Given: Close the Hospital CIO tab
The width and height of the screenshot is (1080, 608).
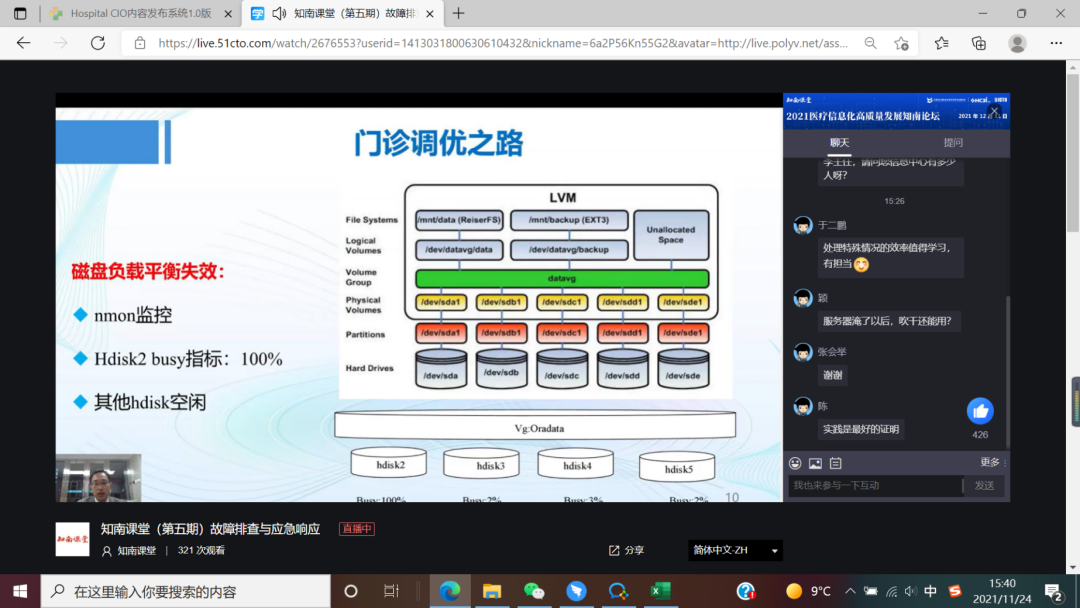Looking at the screenshot, I should point(228,14).
